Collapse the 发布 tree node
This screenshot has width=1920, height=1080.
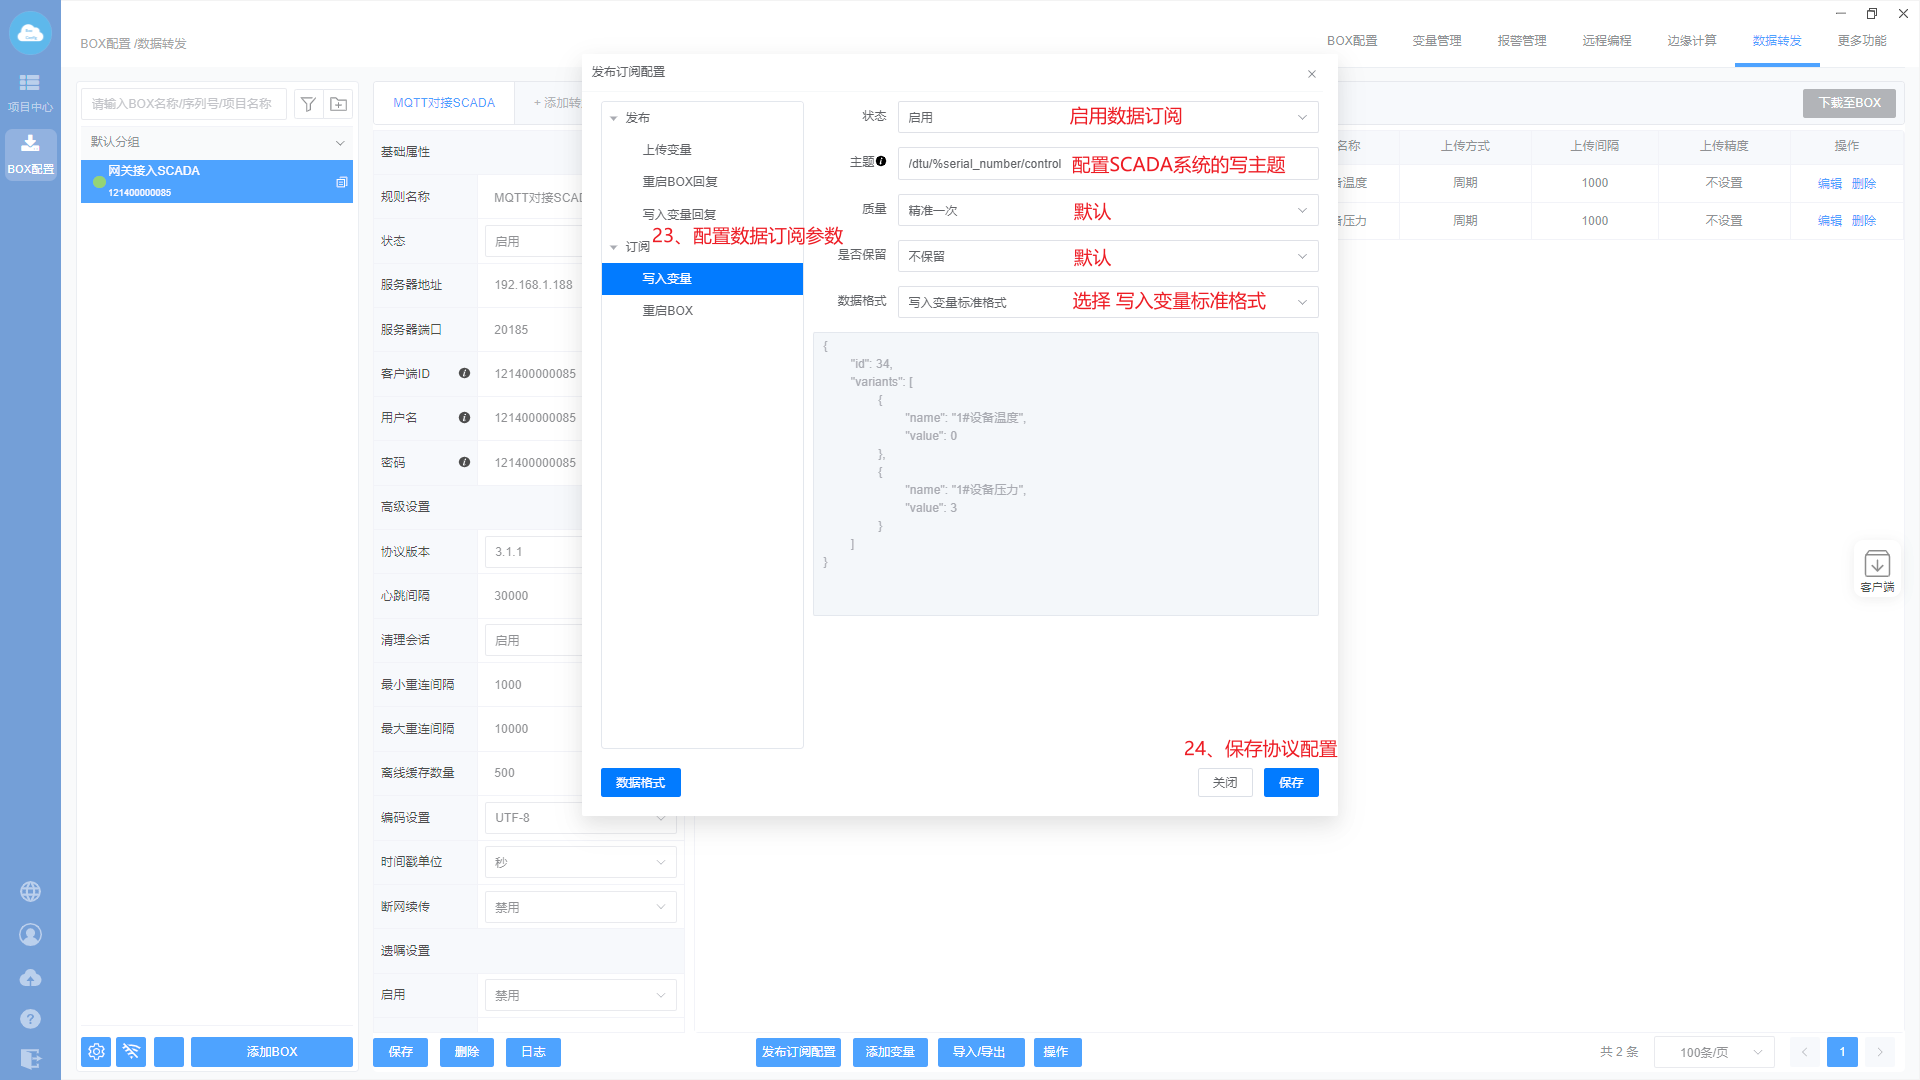[614, 118]
